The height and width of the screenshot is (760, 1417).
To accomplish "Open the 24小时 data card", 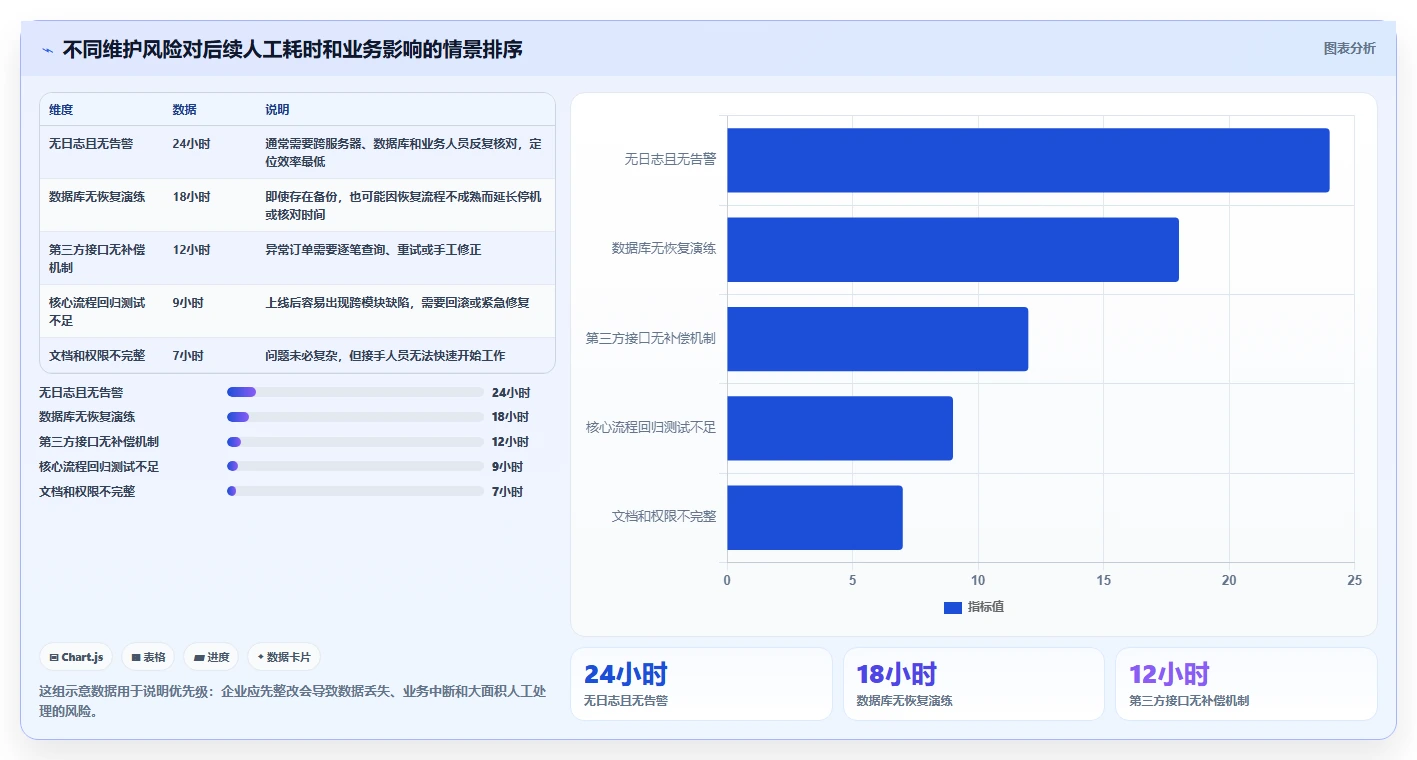I will [701, 684].
